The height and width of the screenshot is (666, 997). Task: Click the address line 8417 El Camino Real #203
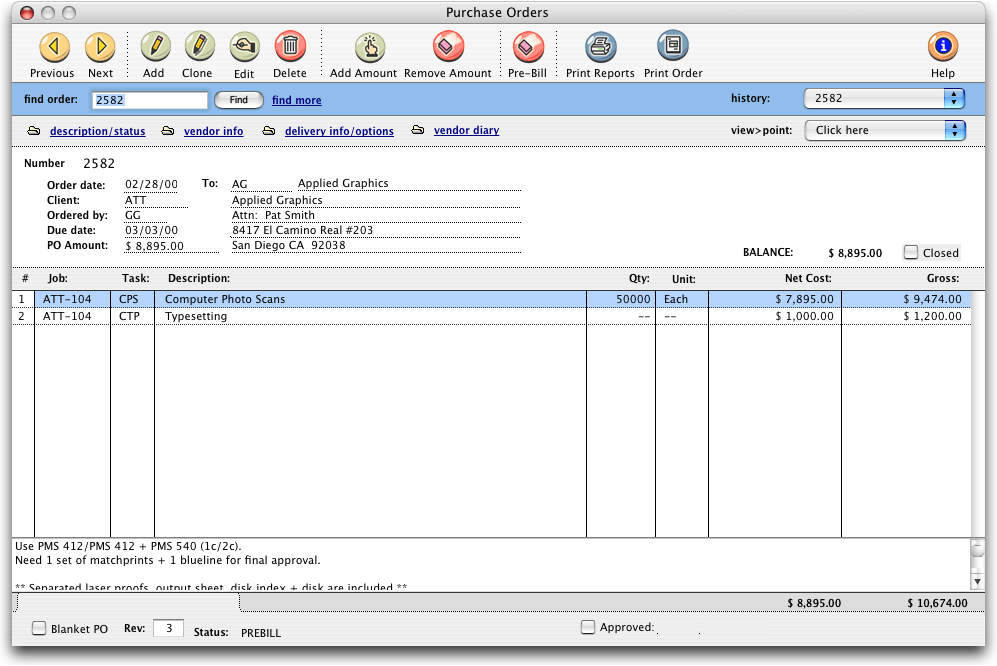[303, 230]
